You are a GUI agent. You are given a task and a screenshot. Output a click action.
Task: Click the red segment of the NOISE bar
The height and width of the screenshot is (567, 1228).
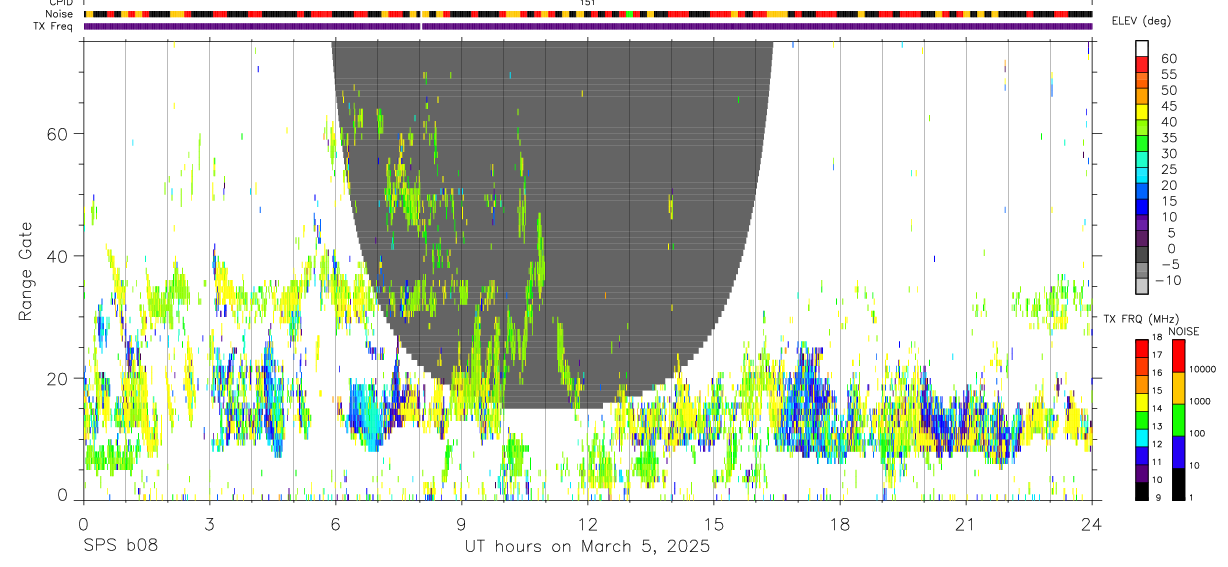(x=1178, y=356)
